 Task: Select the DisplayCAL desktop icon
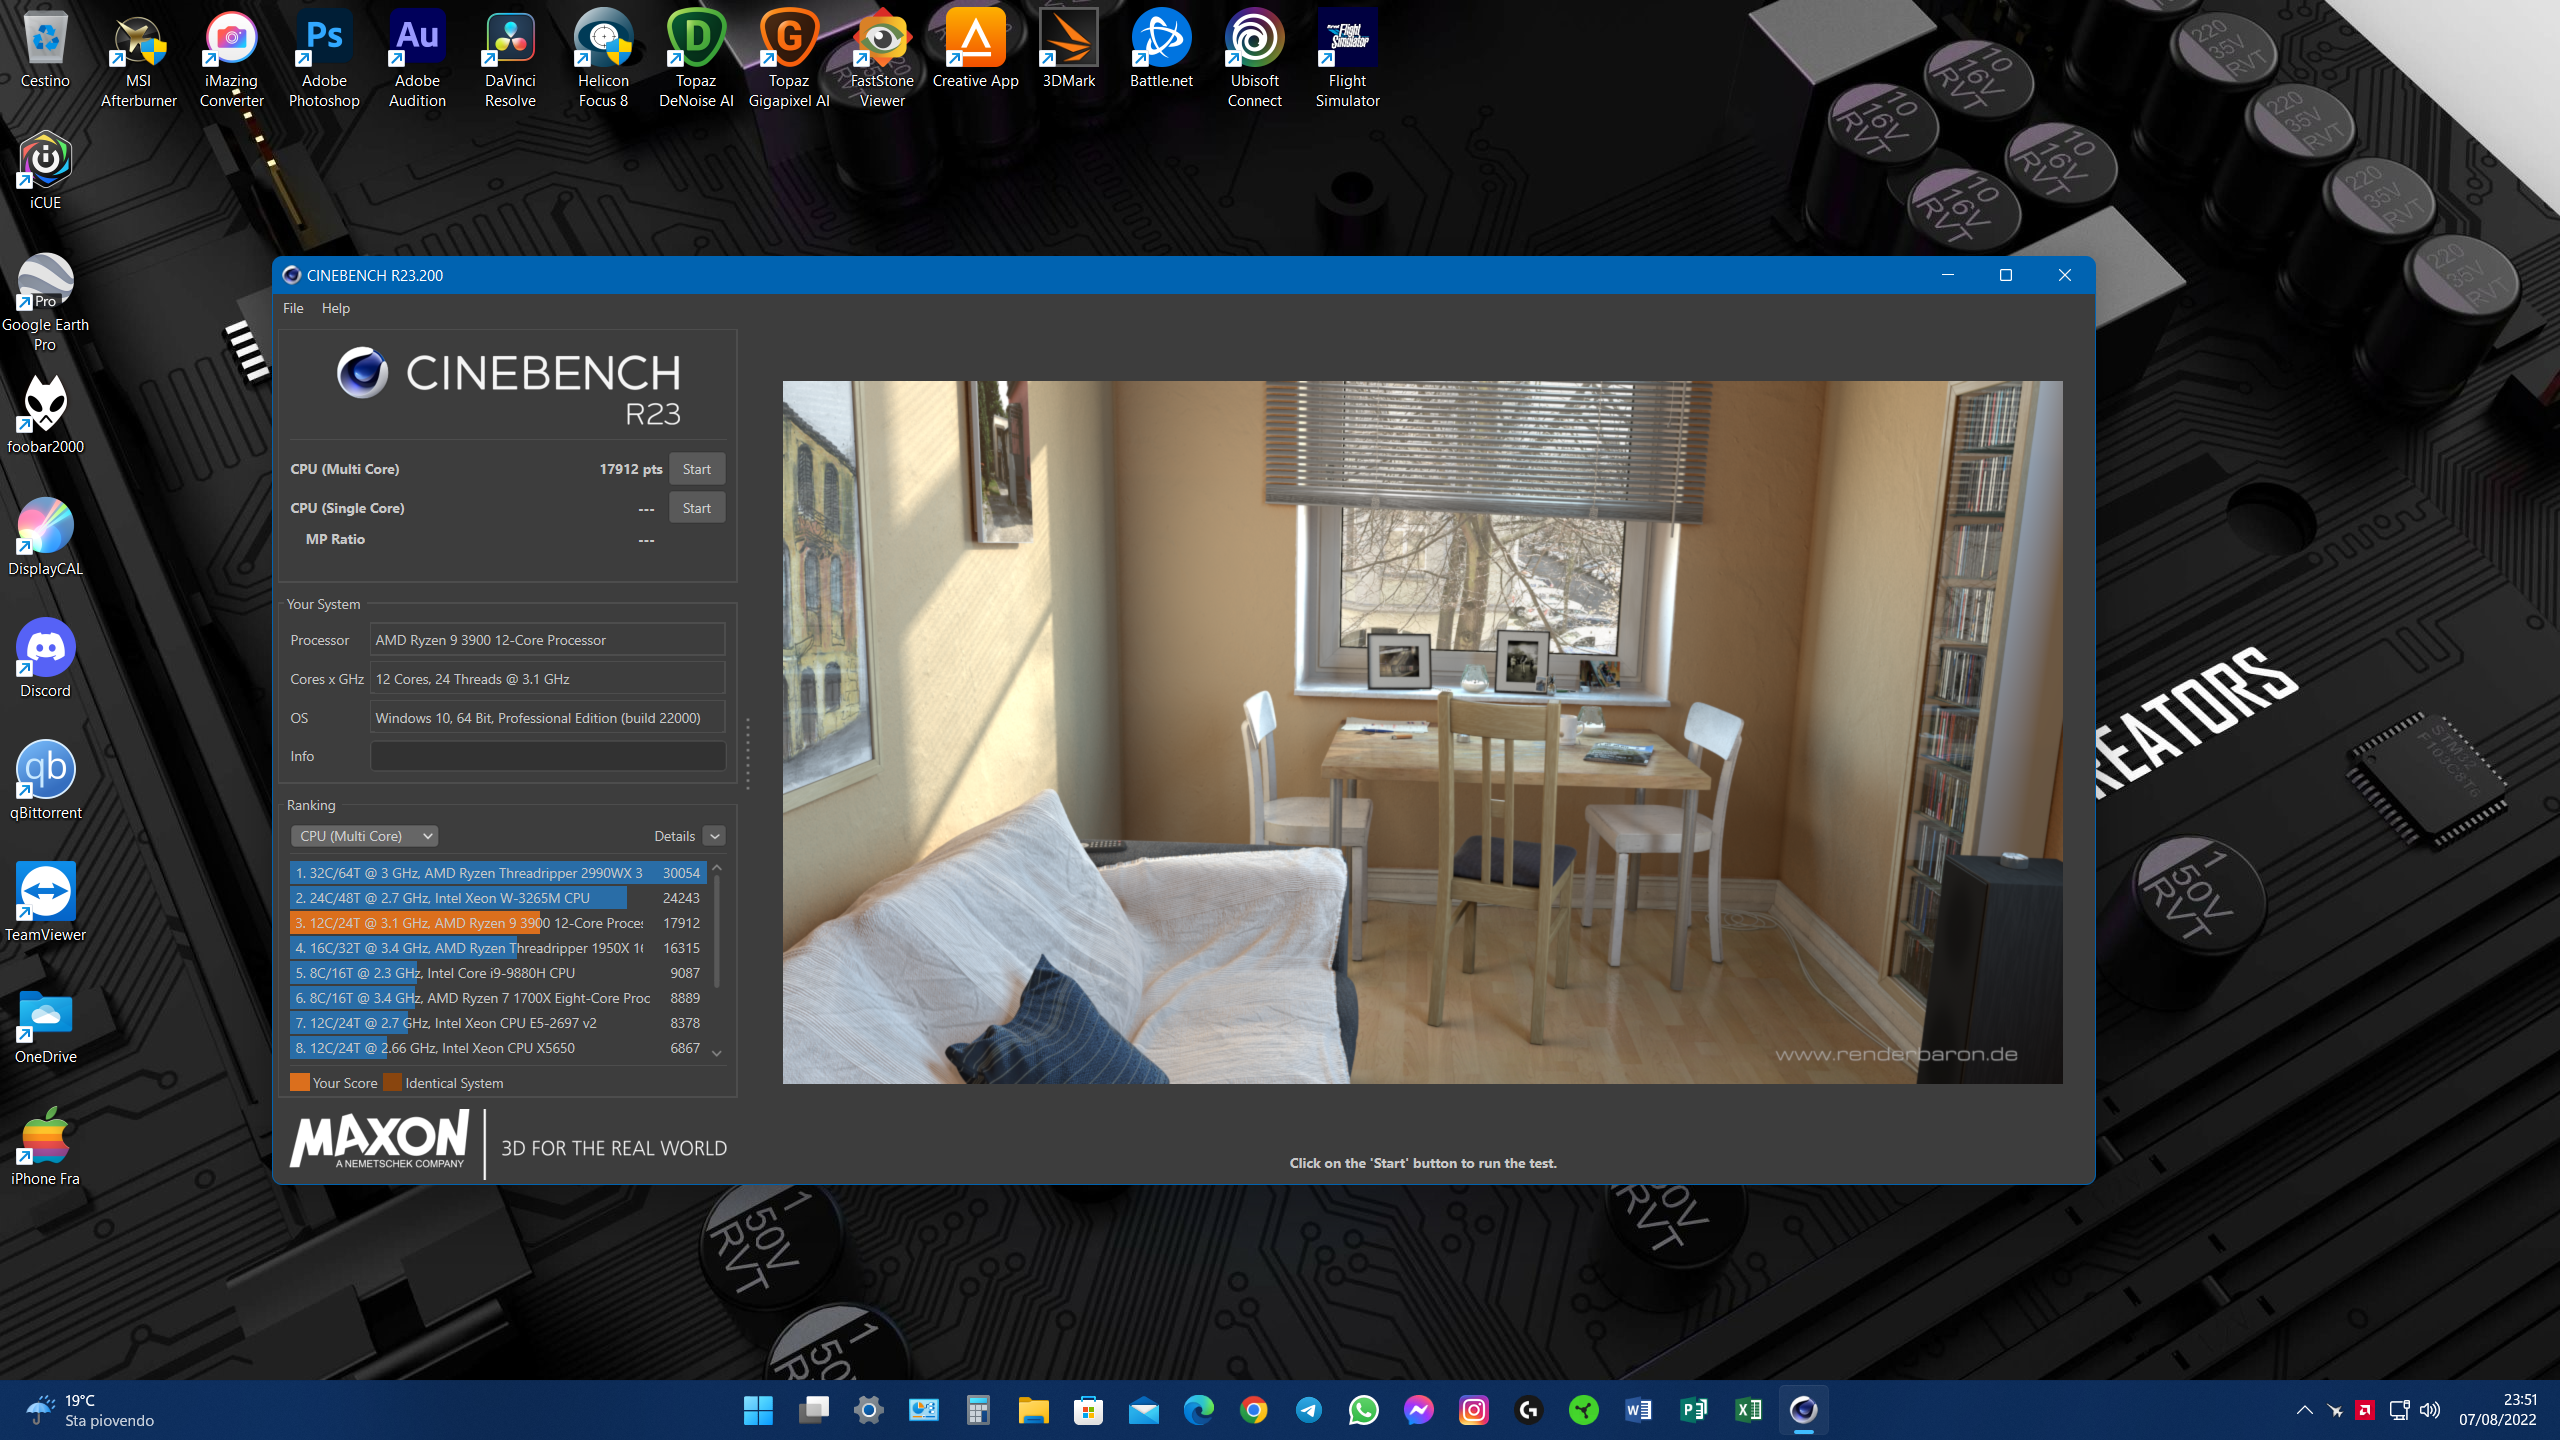(45, 537)
